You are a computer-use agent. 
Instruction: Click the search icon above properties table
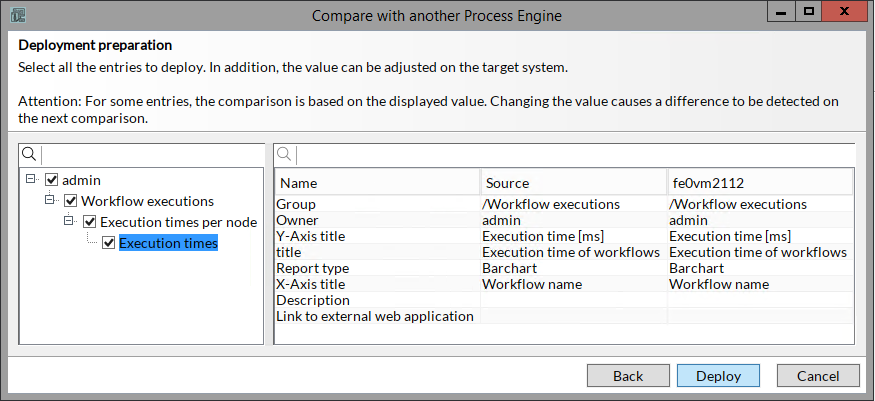click(x=285, y=154)
